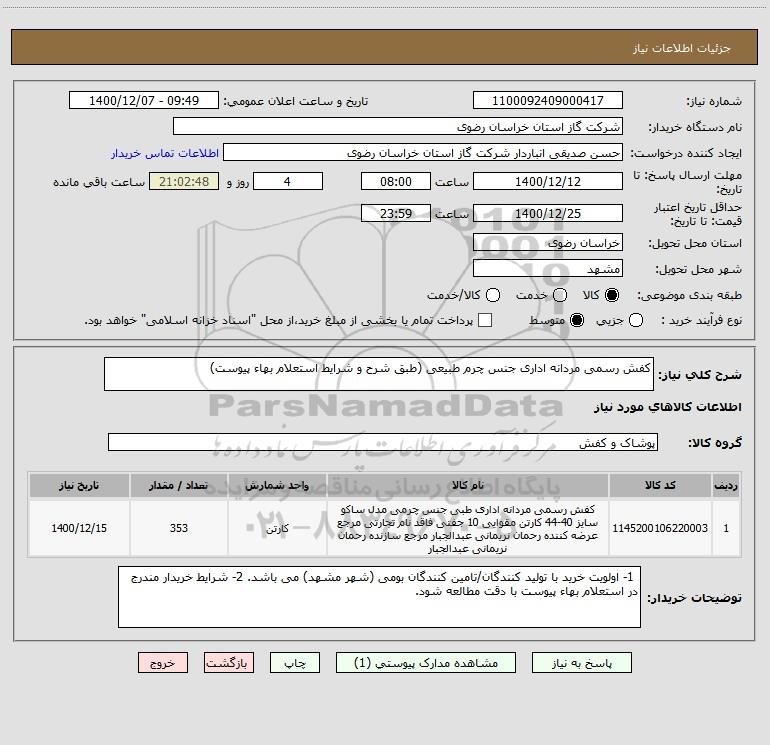The height and width of the screenshot is (745, 770).
Task: Click the گروه کالا field پوشاک و کفش
Action: [383, 442]
